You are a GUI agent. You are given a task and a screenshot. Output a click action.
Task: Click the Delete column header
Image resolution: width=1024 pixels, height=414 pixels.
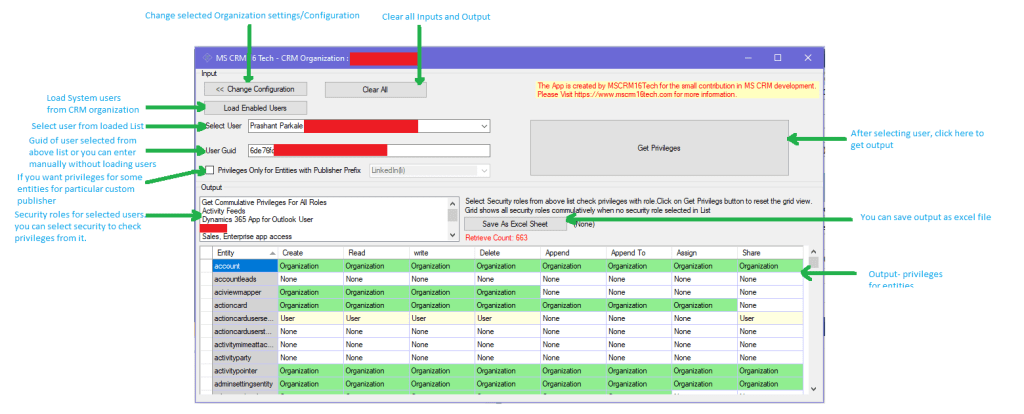click(507, 253)
